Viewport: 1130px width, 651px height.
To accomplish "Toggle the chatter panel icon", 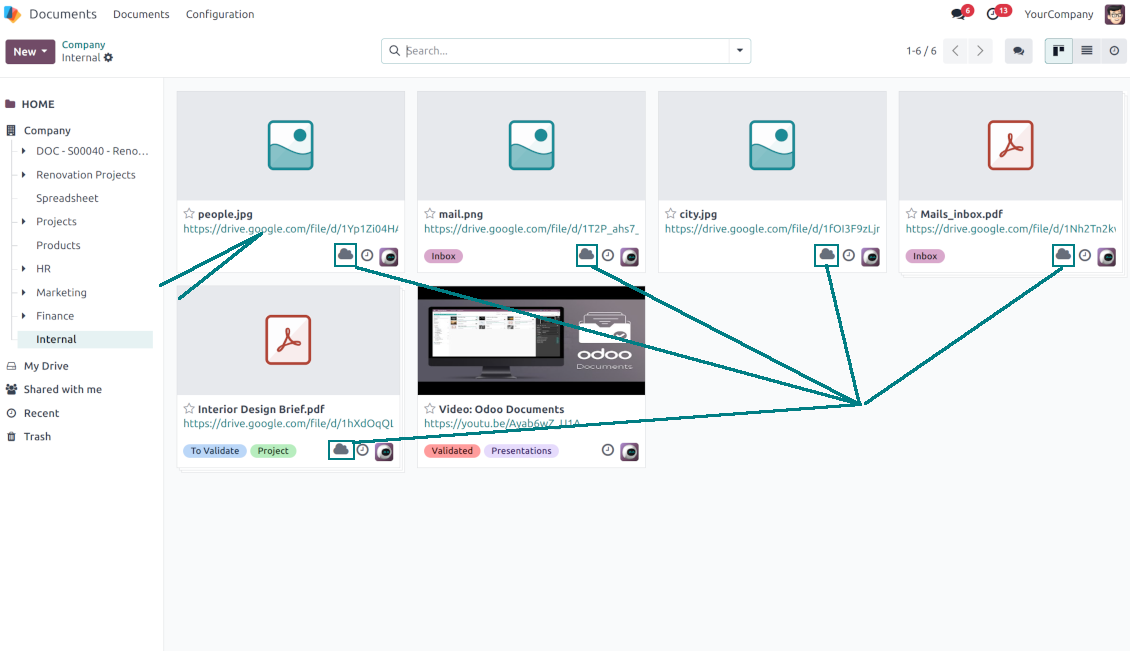I will click(x=1018, y=50).
